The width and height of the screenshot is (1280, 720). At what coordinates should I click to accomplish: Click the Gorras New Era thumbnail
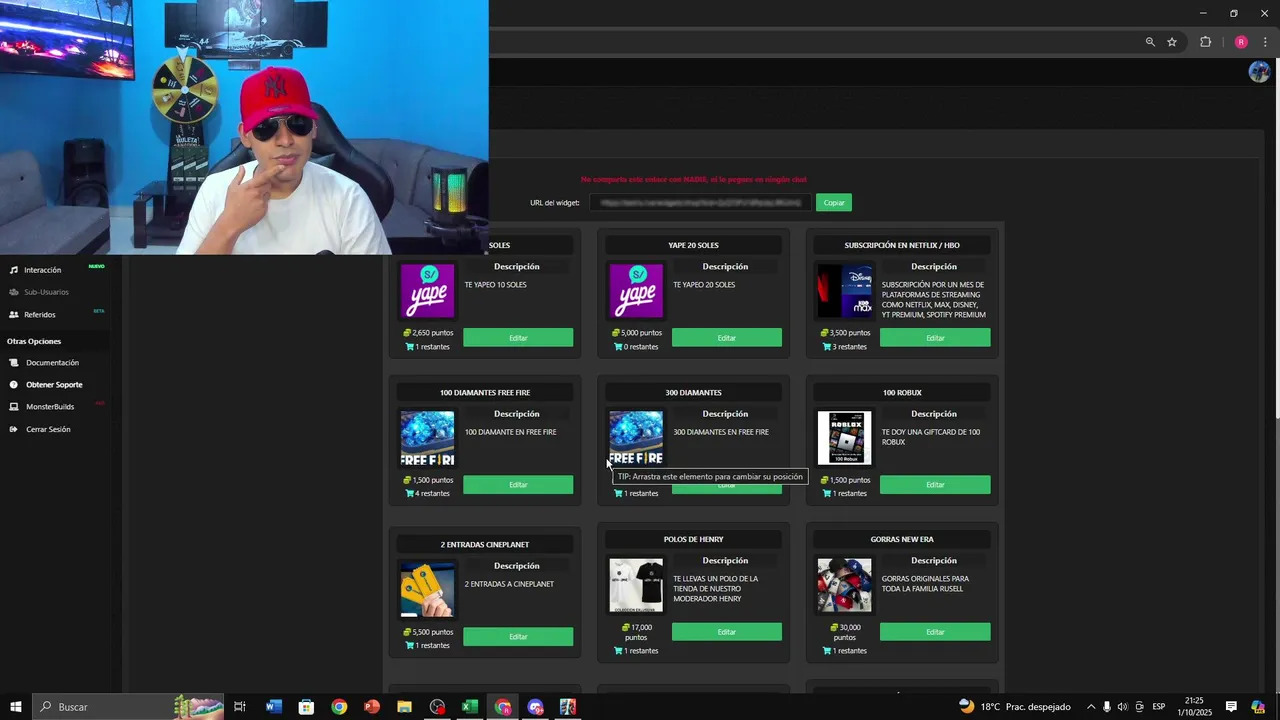tap(845, 585)
